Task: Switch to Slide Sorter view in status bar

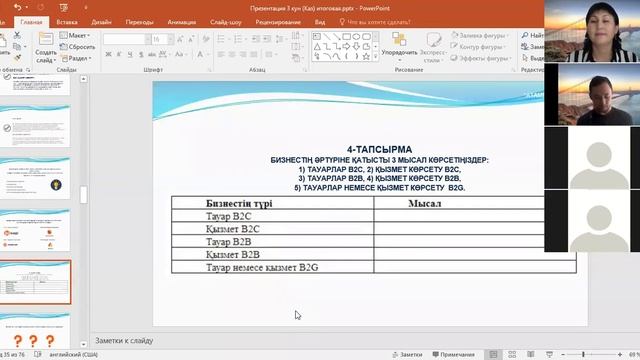Action: pyautogui.click(x=512, y=354)
